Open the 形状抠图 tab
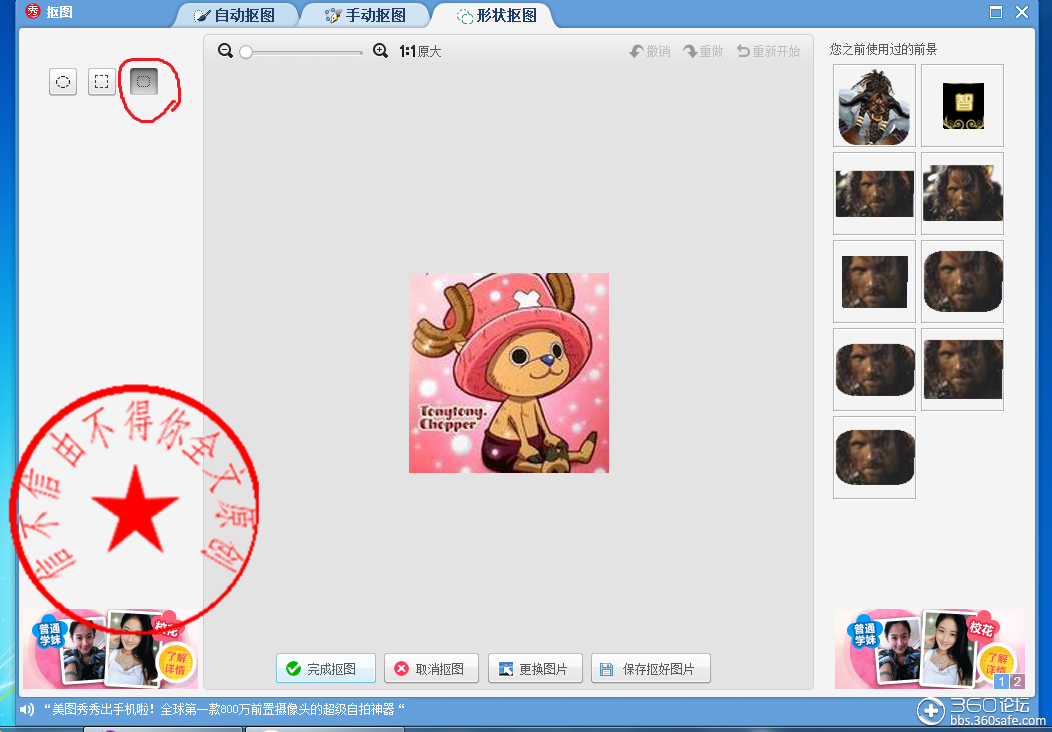The height and width of the screenshot is (732, 1052). (497, 16)
